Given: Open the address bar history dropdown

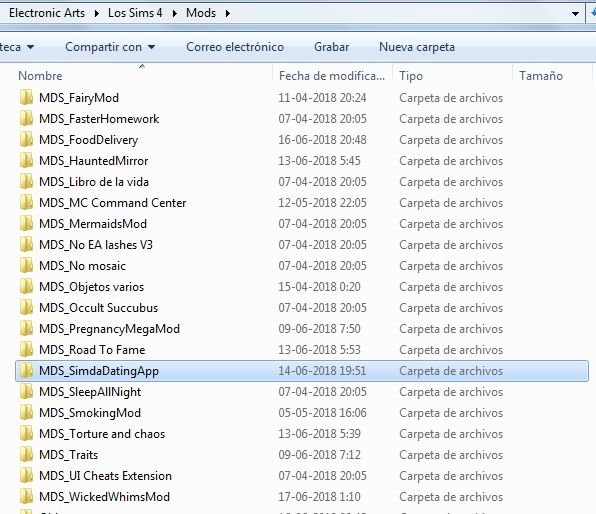Looking at the screenshot, I should [x=575, y=14].
